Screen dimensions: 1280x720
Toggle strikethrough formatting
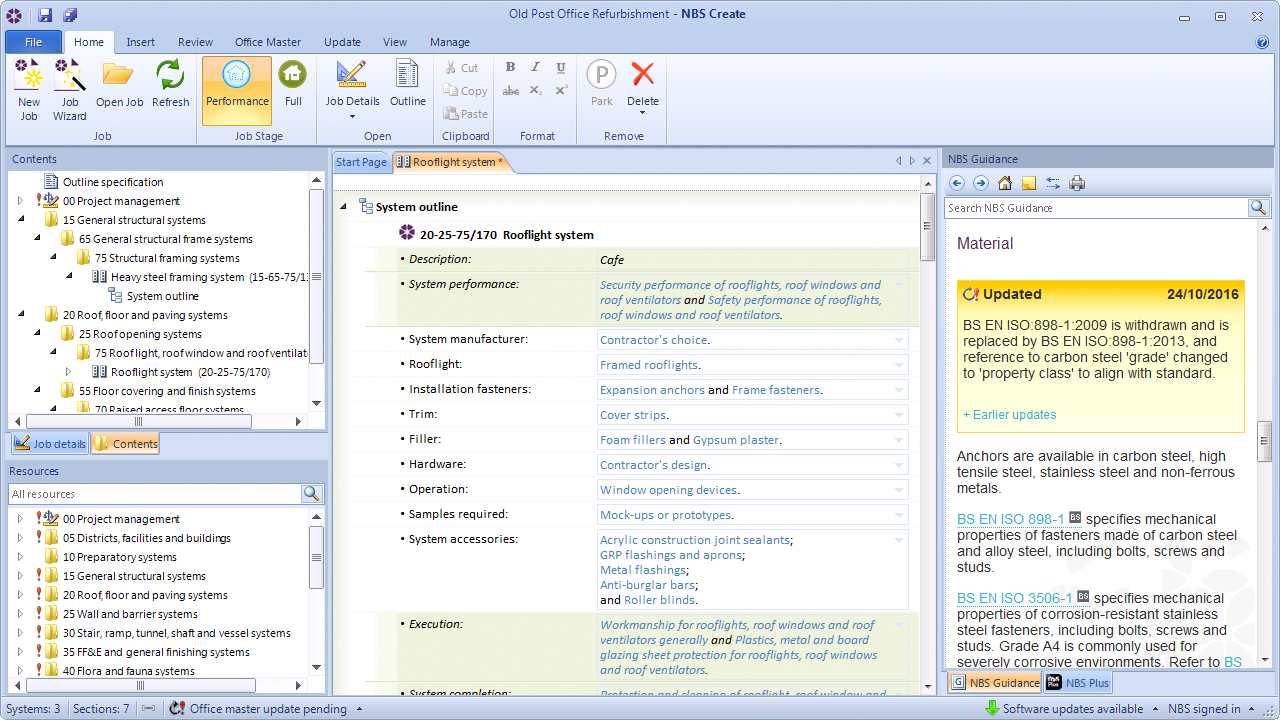click(510, 91)
